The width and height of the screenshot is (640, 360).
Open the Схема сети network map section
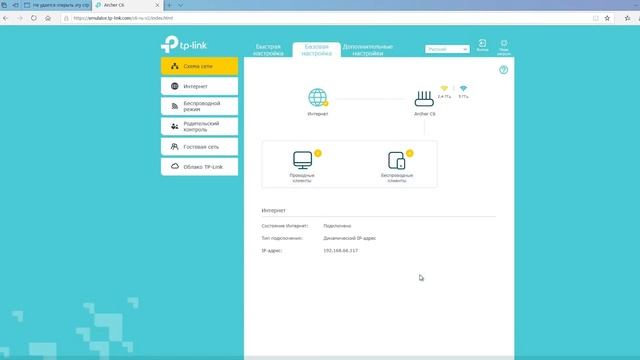(199, 66)
